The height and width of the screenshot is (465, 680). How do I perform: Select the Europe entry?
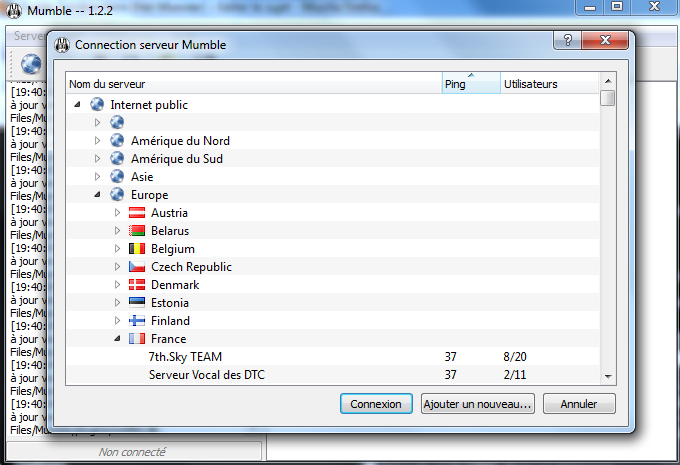coord(333,194)
